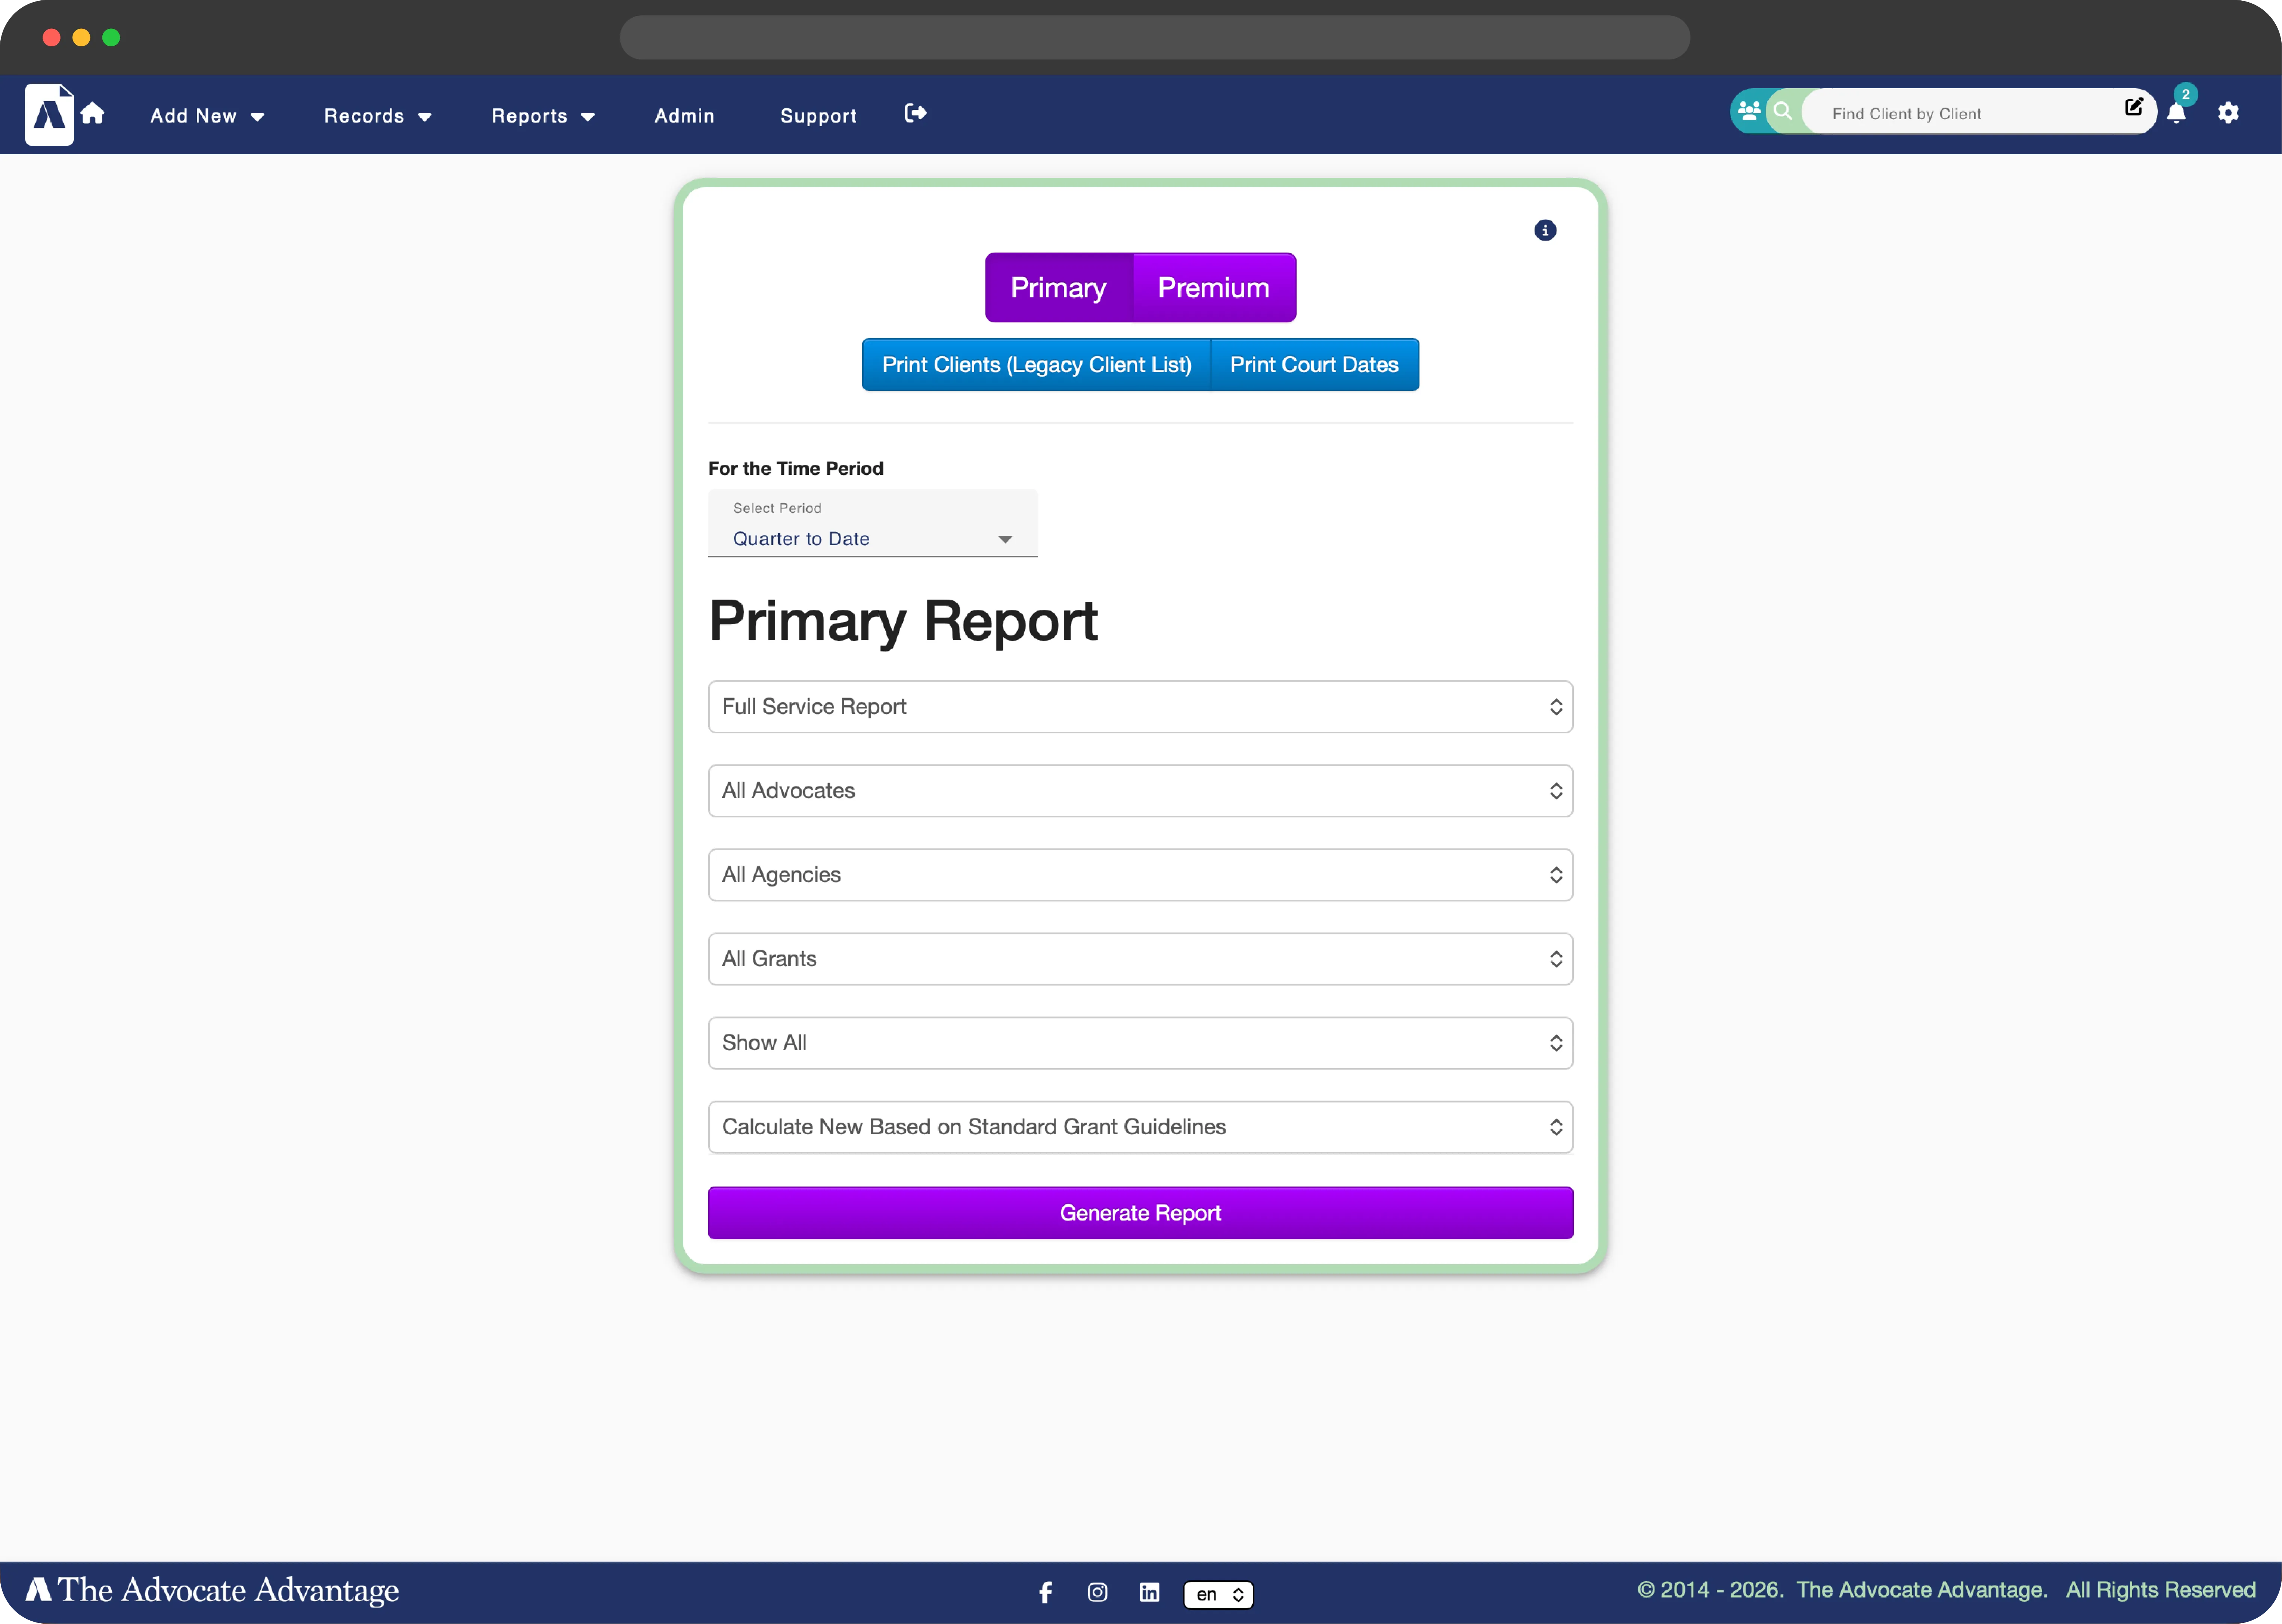2282x1624 pixels.
Task: Click Print Clients (Legacy Client List)
Action: [x=1036, y=365]
